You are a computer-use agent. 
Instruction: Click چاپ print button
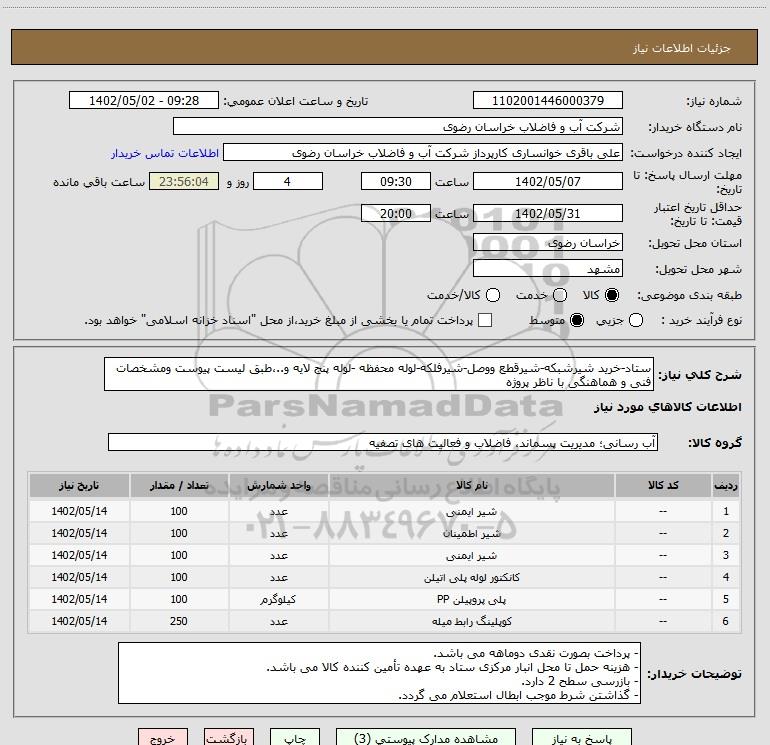pos(295,738)
